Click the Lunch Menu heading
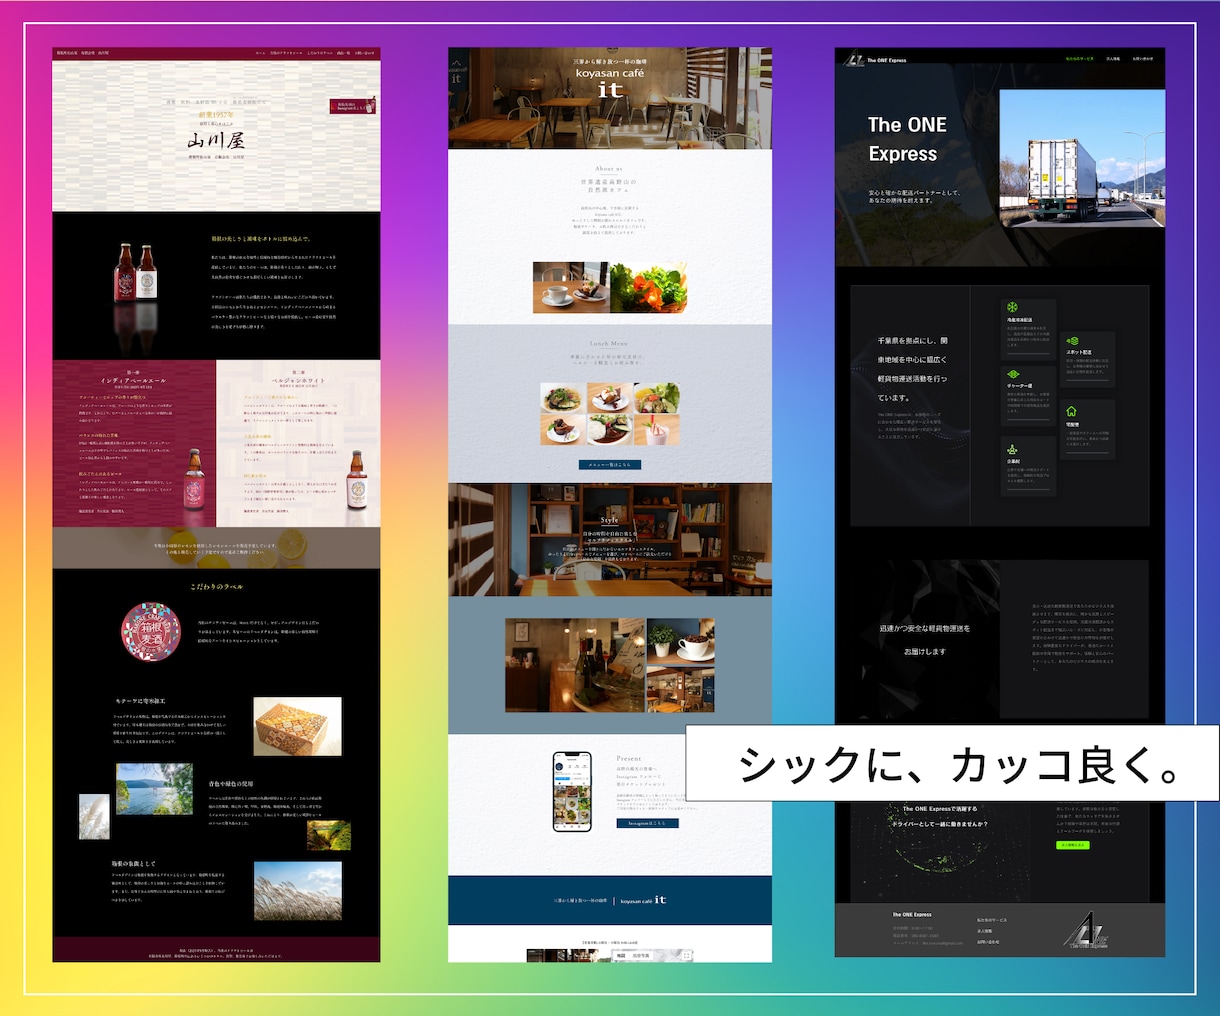1220x1016 pixels. pyautogui.click(x=609, y=343)
